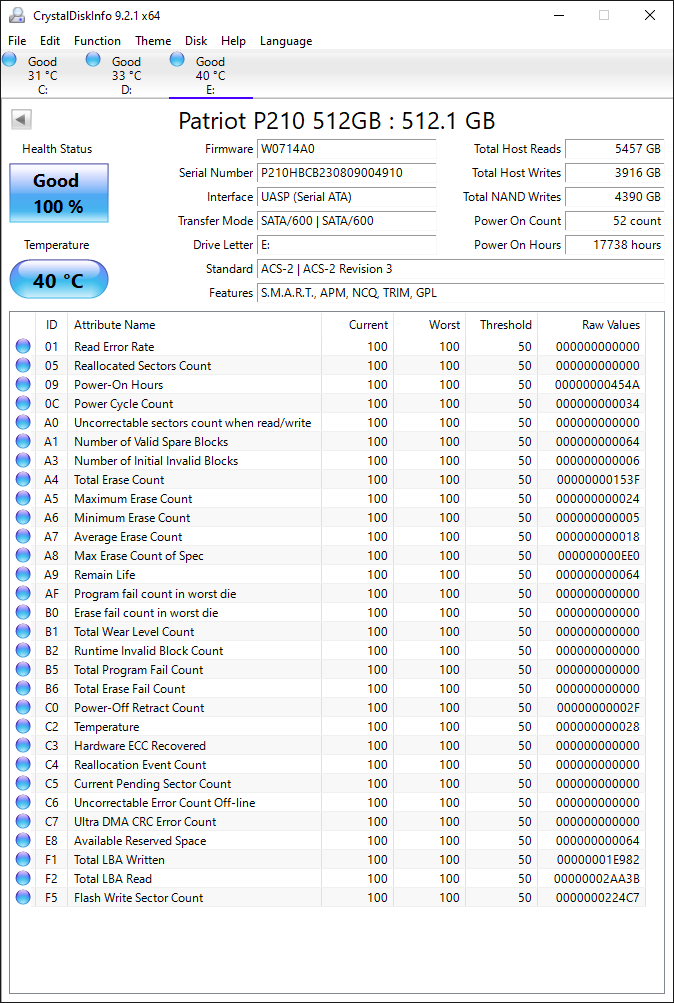Click status orb of Hardware ECC Recovered row
674x1003 pixels.
tap(23, 746)
